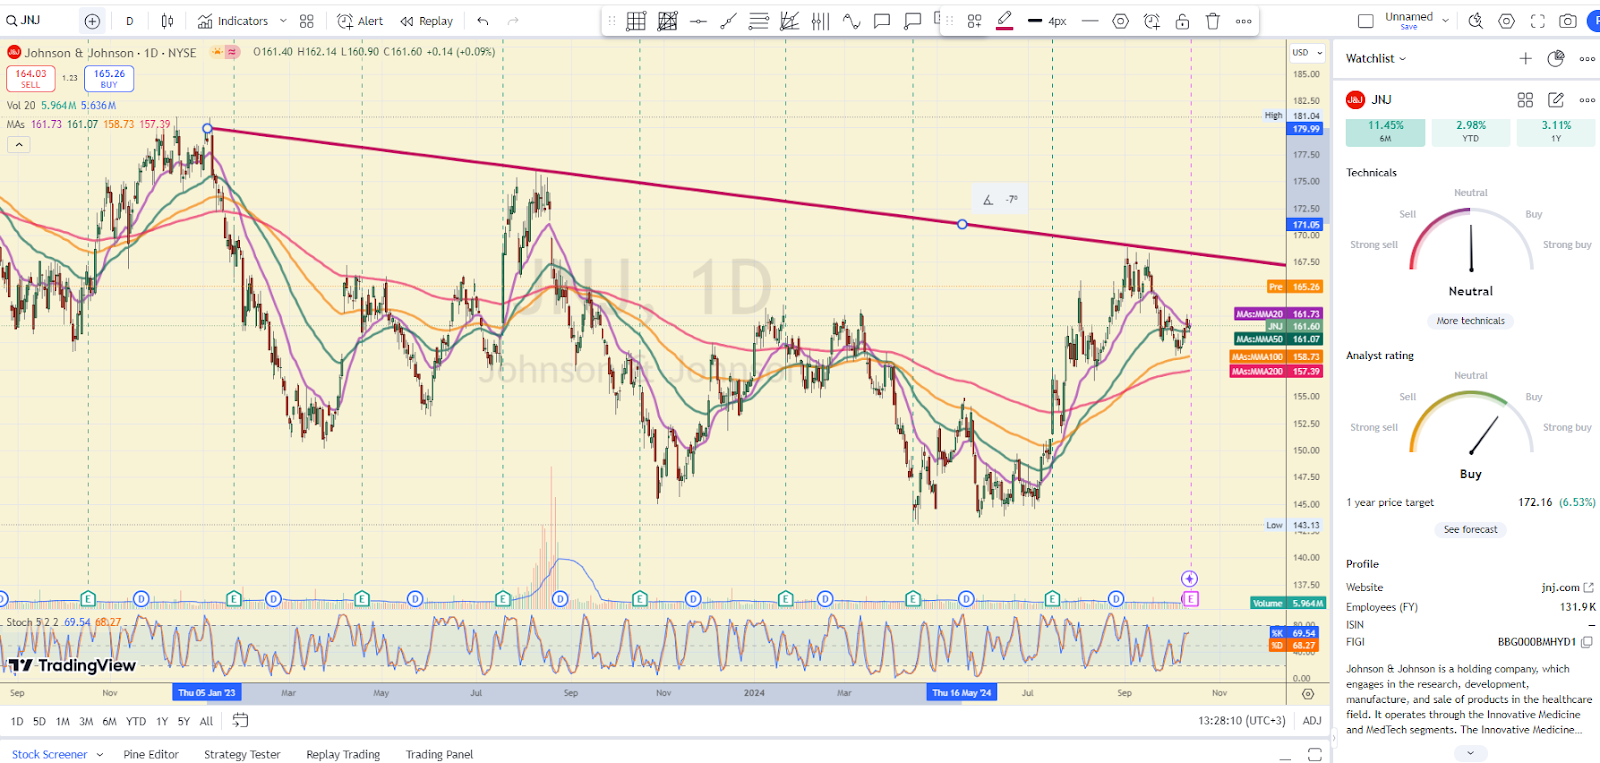Open drawing templates in line toolbar
Viewport: 1600px width, 763px height.
click(x=974, y=21)
